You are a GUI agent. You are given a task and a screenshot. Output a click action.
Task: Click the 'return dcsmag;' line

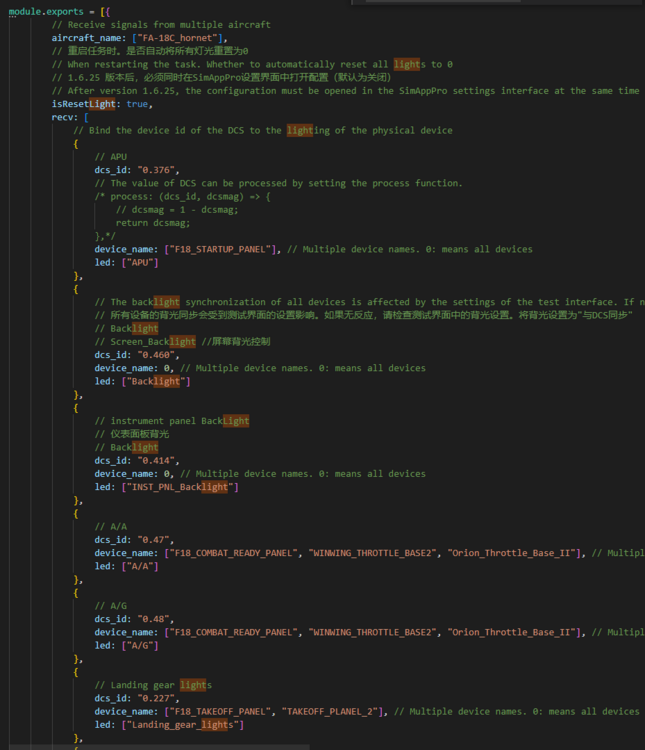153,223
